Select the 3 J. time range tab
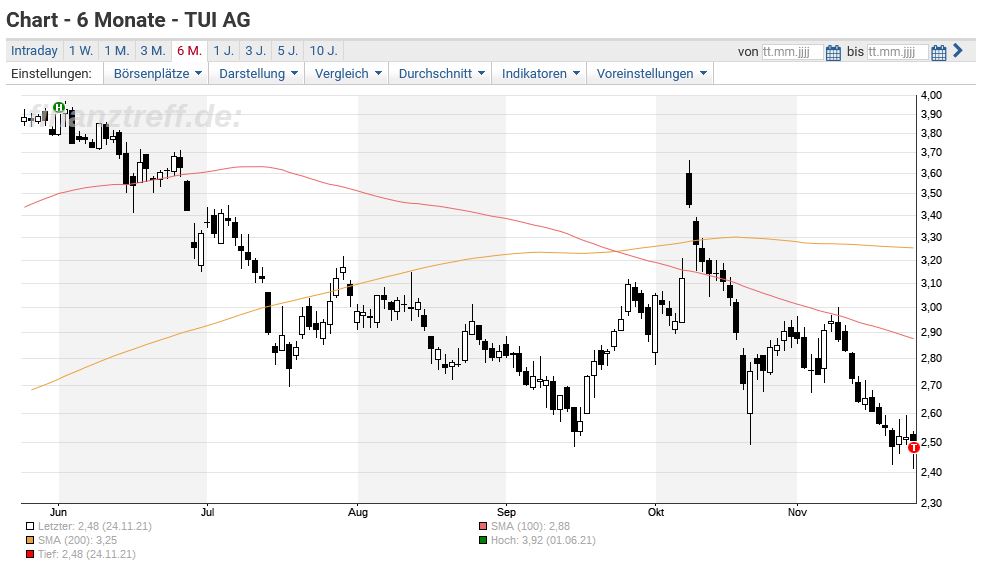This screenshot has height=572, width=984. click(255, 51)
